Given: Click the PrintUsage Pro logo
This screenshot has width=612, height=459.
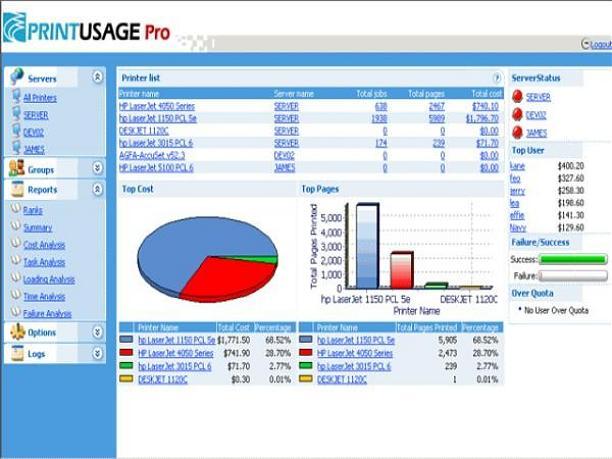Looking at the screenshot, I should pyautogui.click(x=87, y=27).
